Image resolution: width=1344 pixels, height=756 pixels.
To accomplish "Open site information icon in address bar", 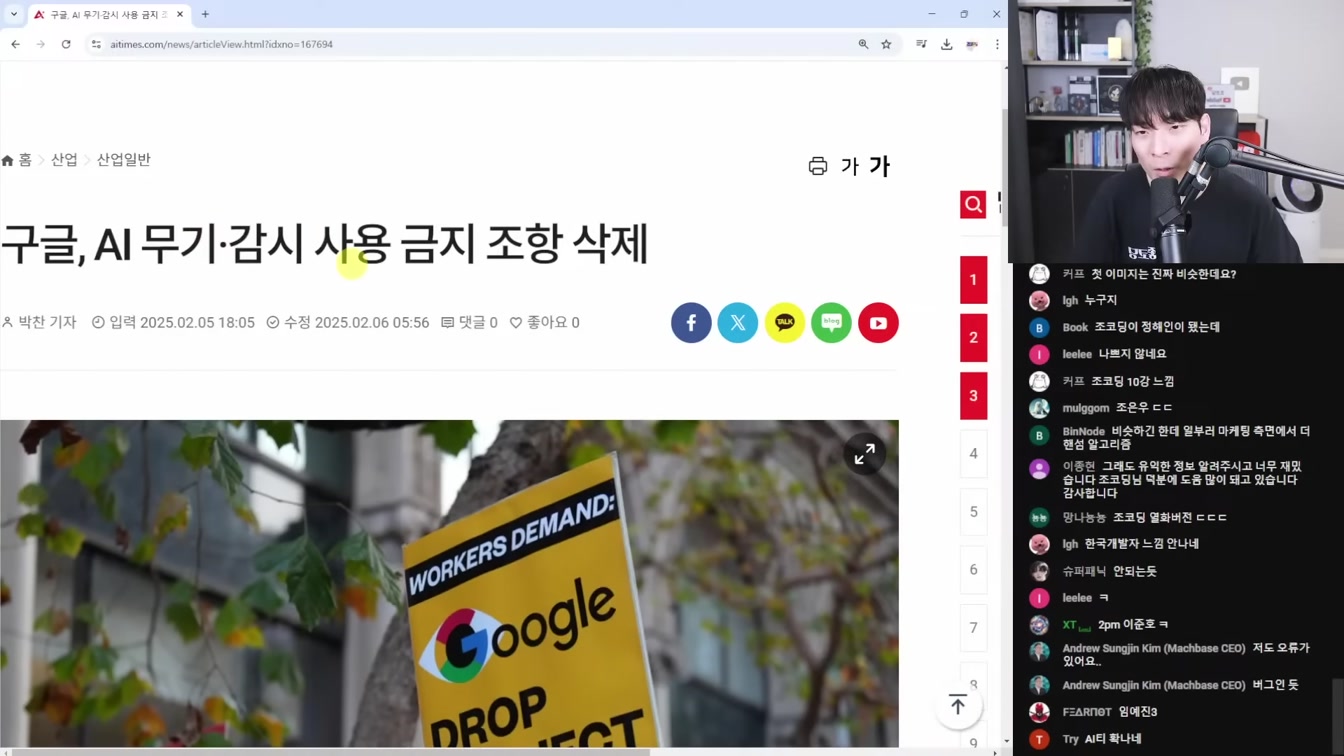I will pyautogui.click(x=97, y=44).
